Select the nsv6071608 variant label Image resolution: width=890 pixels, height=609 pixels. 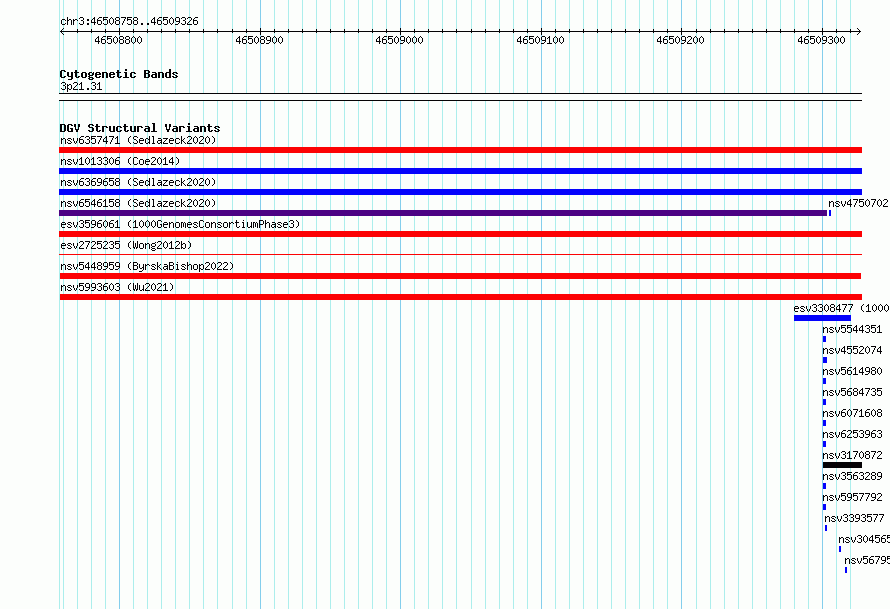pyautogui.click(x=853, y=413)
